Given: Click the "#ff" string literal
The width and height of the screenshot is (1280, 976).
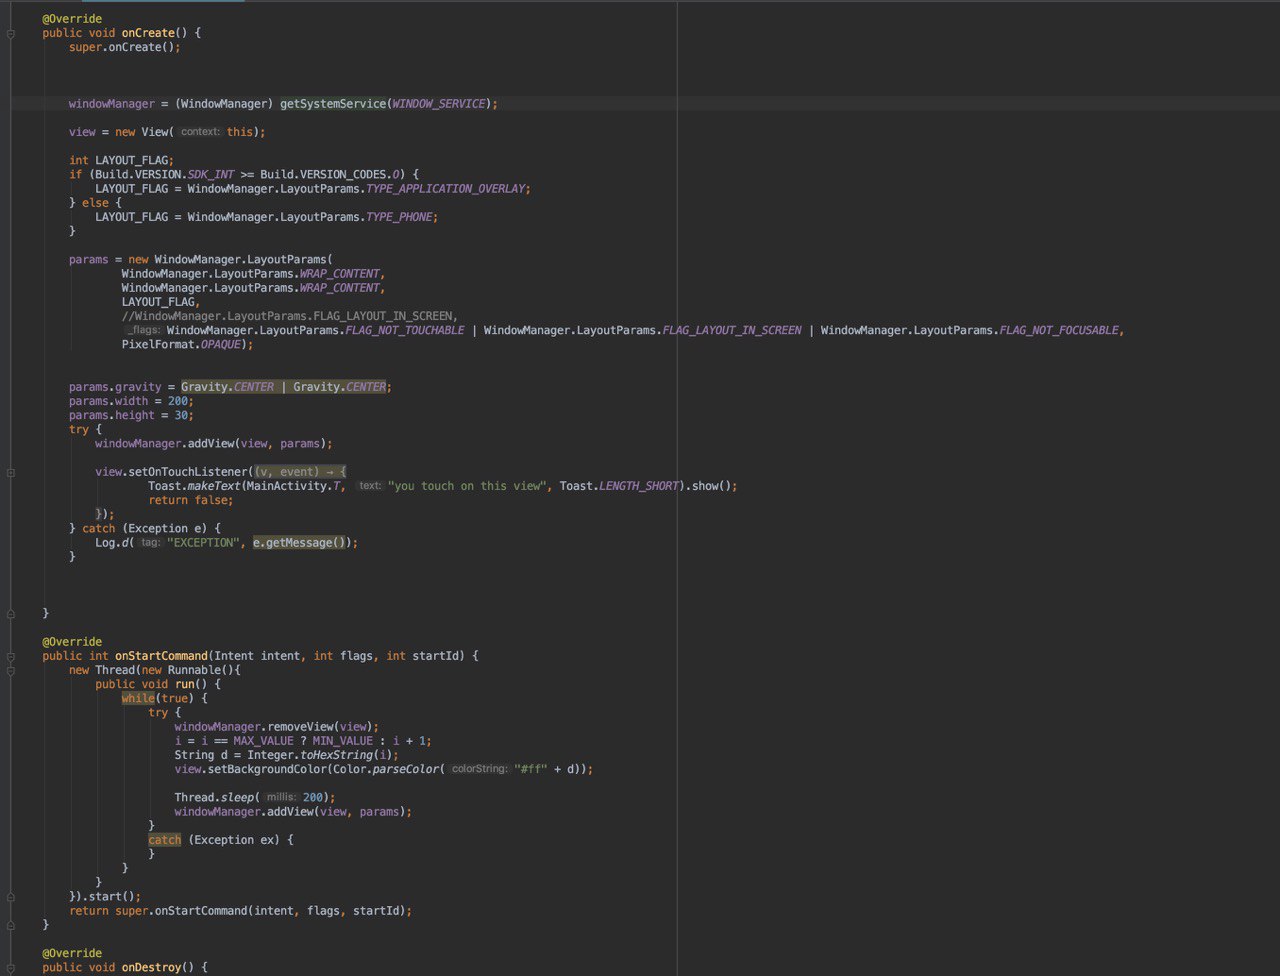Looking at the screenshot, I should [530, 769].
